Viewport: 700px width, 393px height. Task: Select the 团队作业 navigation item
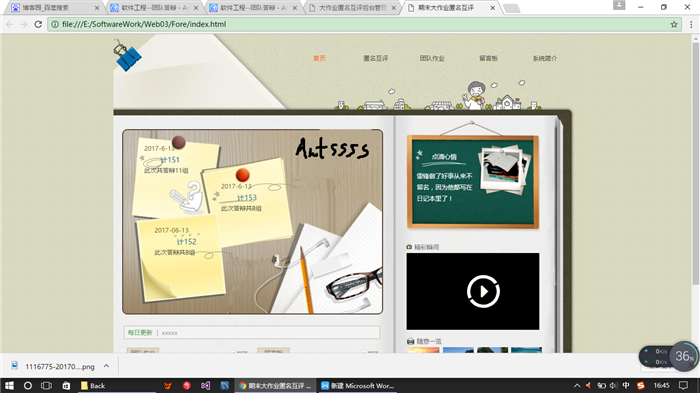click(x=432, y=59)
